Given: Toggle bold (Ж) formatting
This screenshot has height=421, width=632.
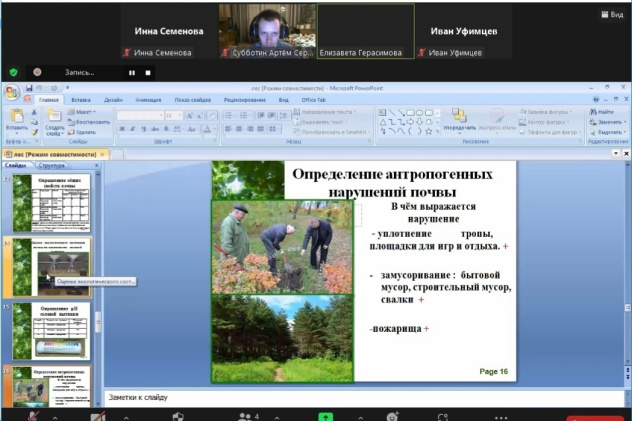Looking at the screenshot, I should [122, 129].
